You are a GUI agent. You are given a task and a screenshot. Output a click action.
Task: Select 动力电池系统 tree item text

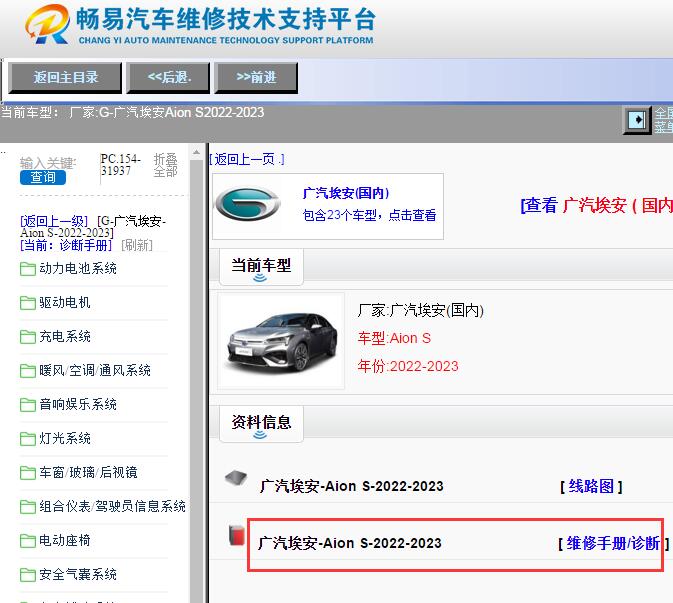[x=78, y=269]
